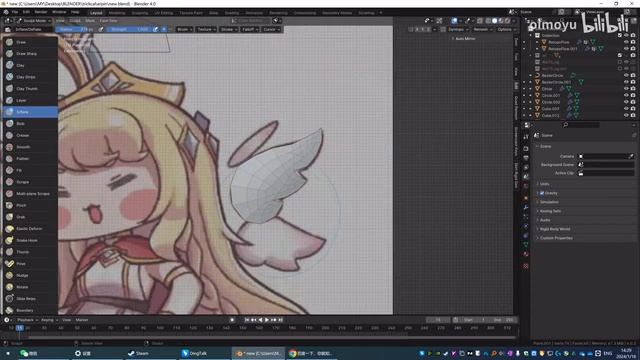Select the Scrape brush
This screenshot has width=640, height=360.
click(31, 182)
